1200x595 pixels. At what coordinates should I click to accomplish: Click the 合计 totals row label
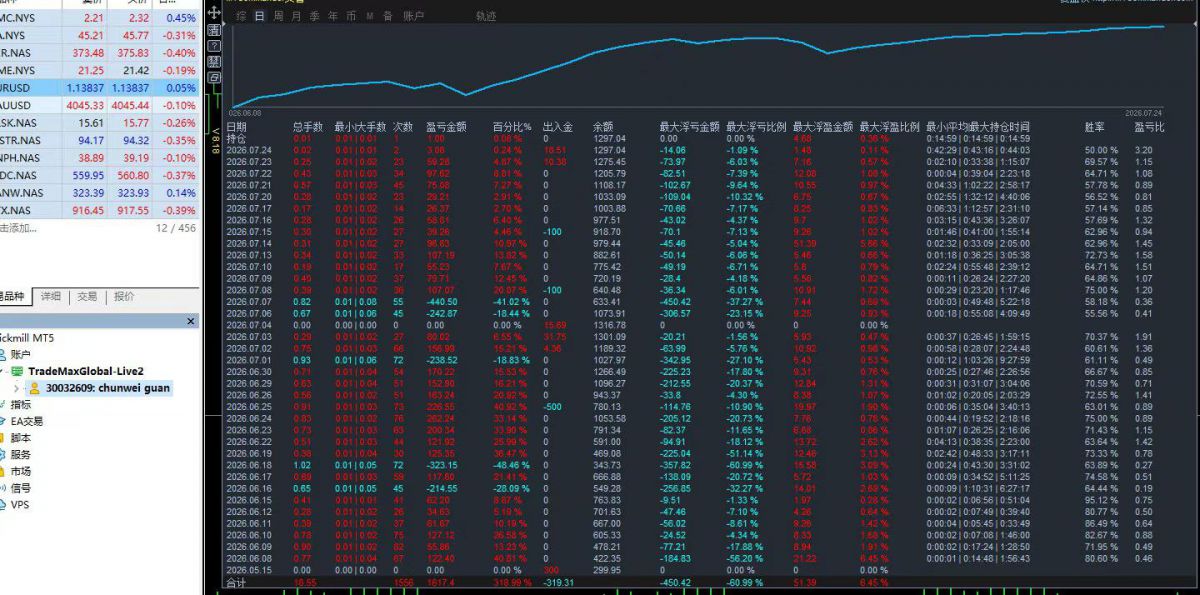point(236,581)
